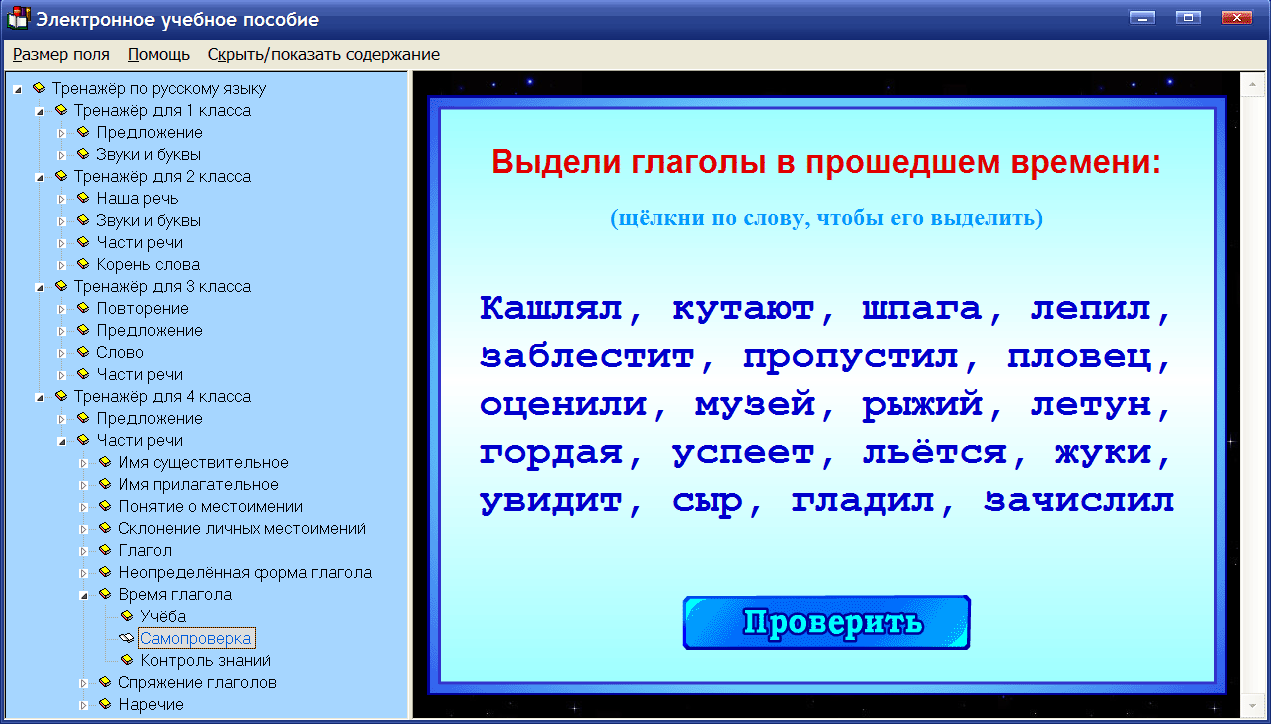Open the Помощь menu
The width and height of the screenshot is (1271, 724).
point(159,55)
